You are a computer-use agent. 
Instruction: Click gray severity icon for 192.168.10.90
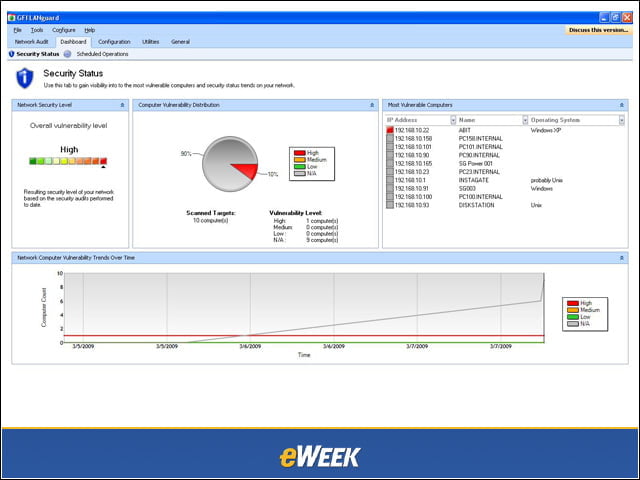click(x=390, y=155)
